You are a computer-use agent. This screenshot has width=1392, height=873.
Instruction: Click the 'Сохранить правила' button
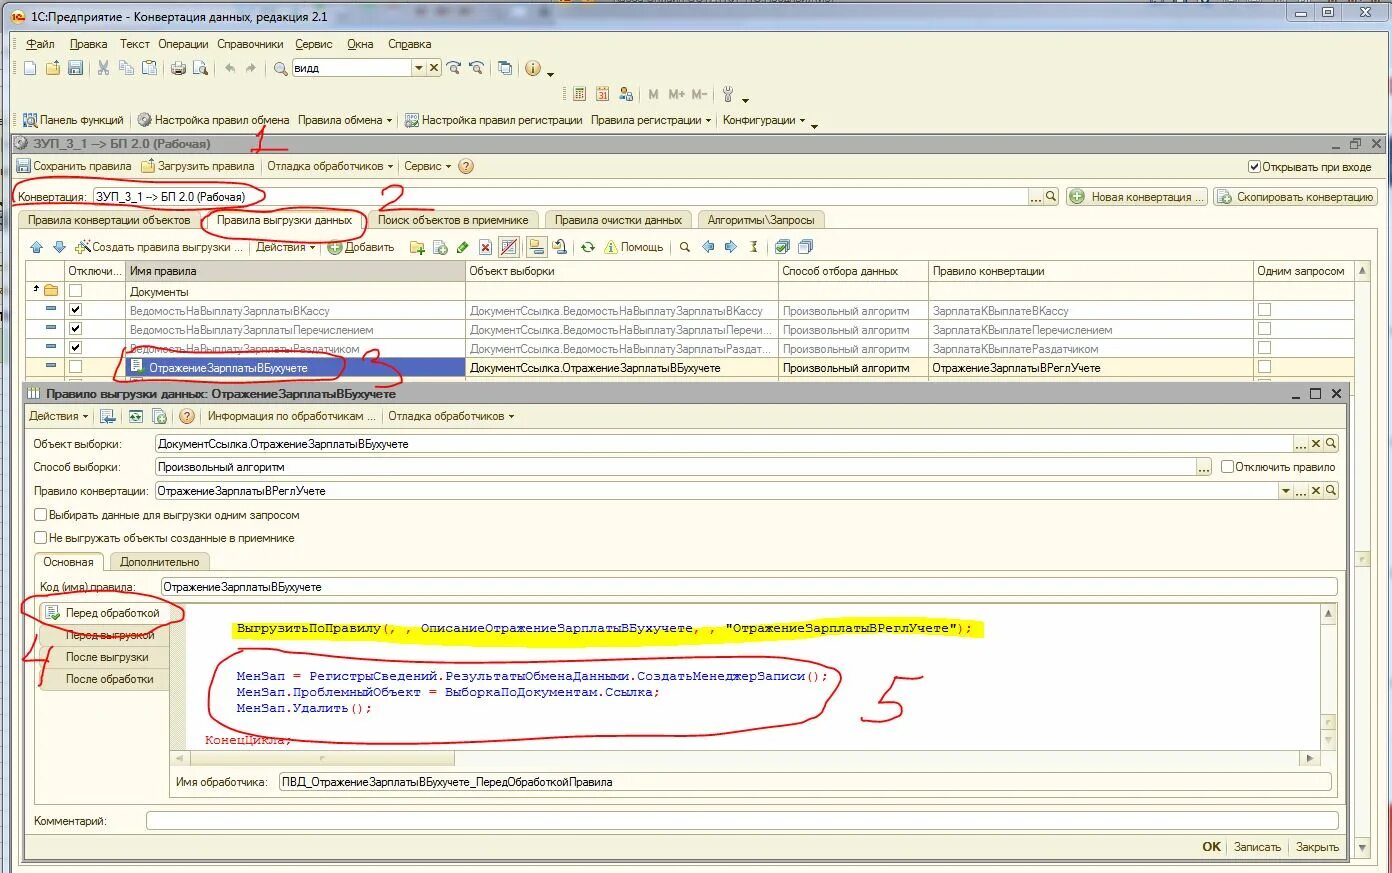tap(75, 166)
